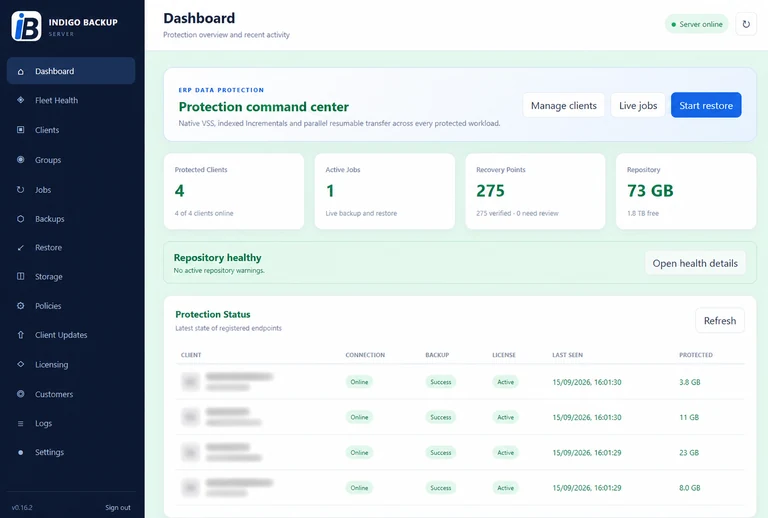Screen dimensions: 768x518
Task: Click the Client Updates upload arrow icon
Action: click(x=21, y=335)
